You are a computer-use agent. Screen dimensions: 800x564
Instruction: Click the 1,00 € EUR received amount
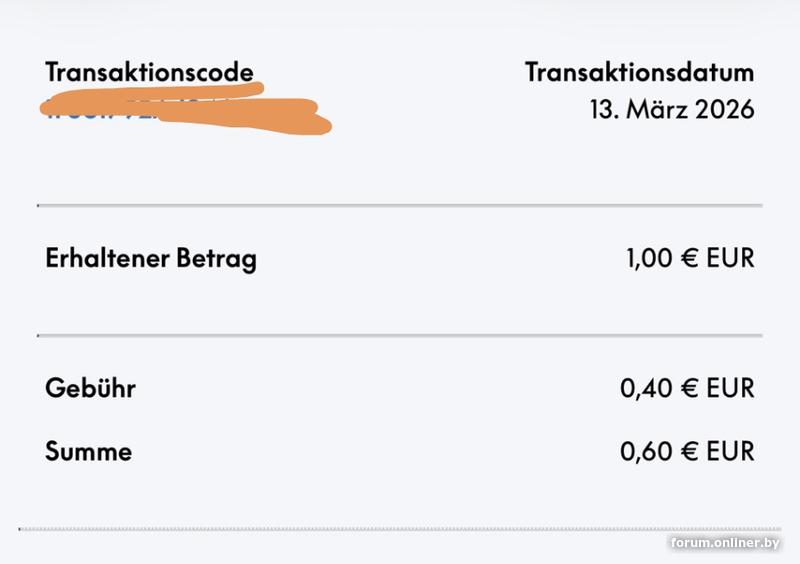690,259
